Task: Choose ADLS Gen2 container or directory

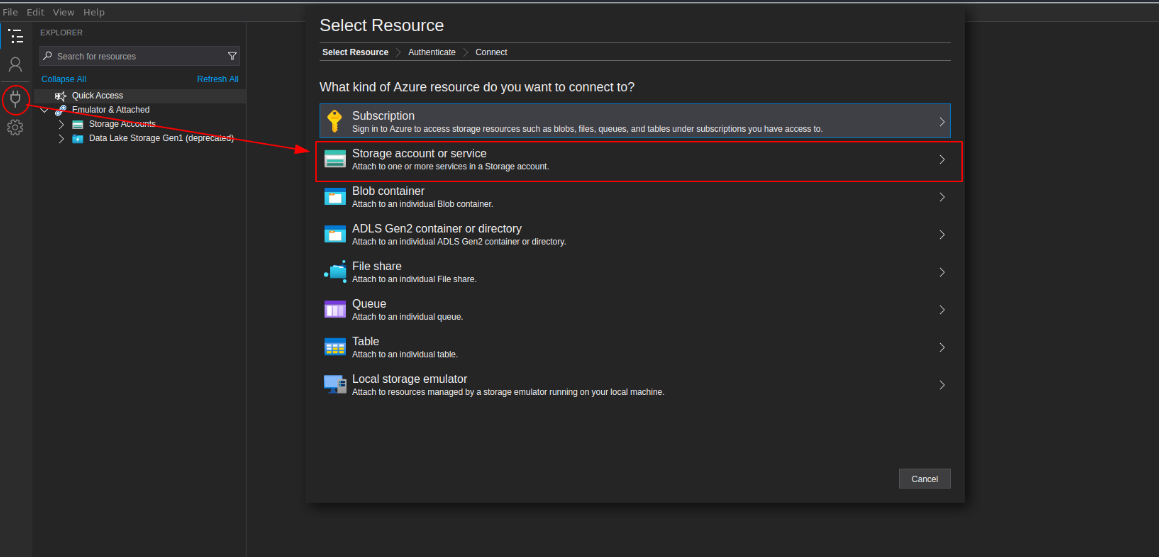Action: [x=635, y=235]
